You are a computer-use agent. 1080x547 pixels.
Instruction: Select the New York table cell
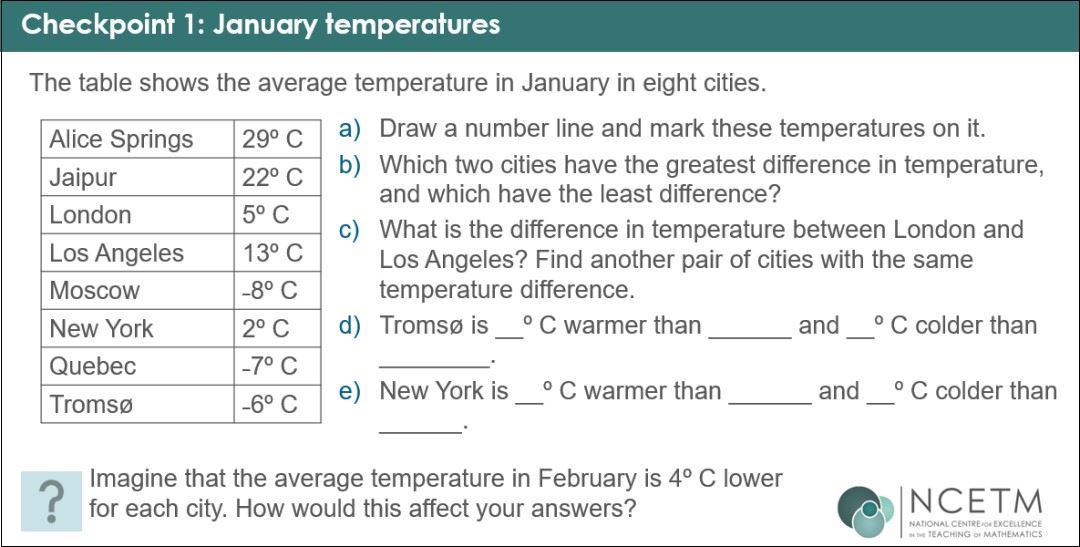click(x=138, y=329)
